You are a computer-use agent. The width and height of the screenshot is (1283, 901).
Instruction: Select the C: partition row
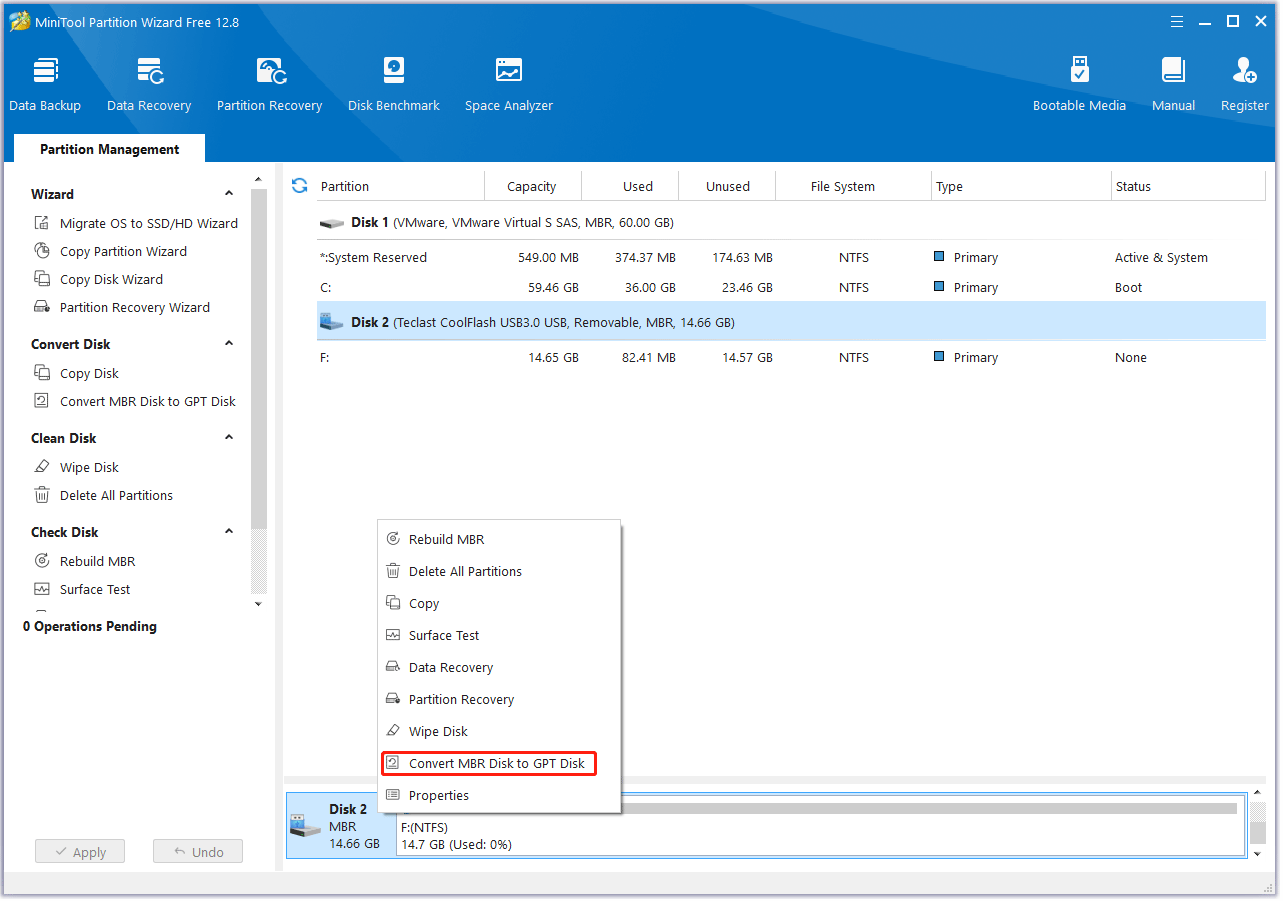point(791,287)
